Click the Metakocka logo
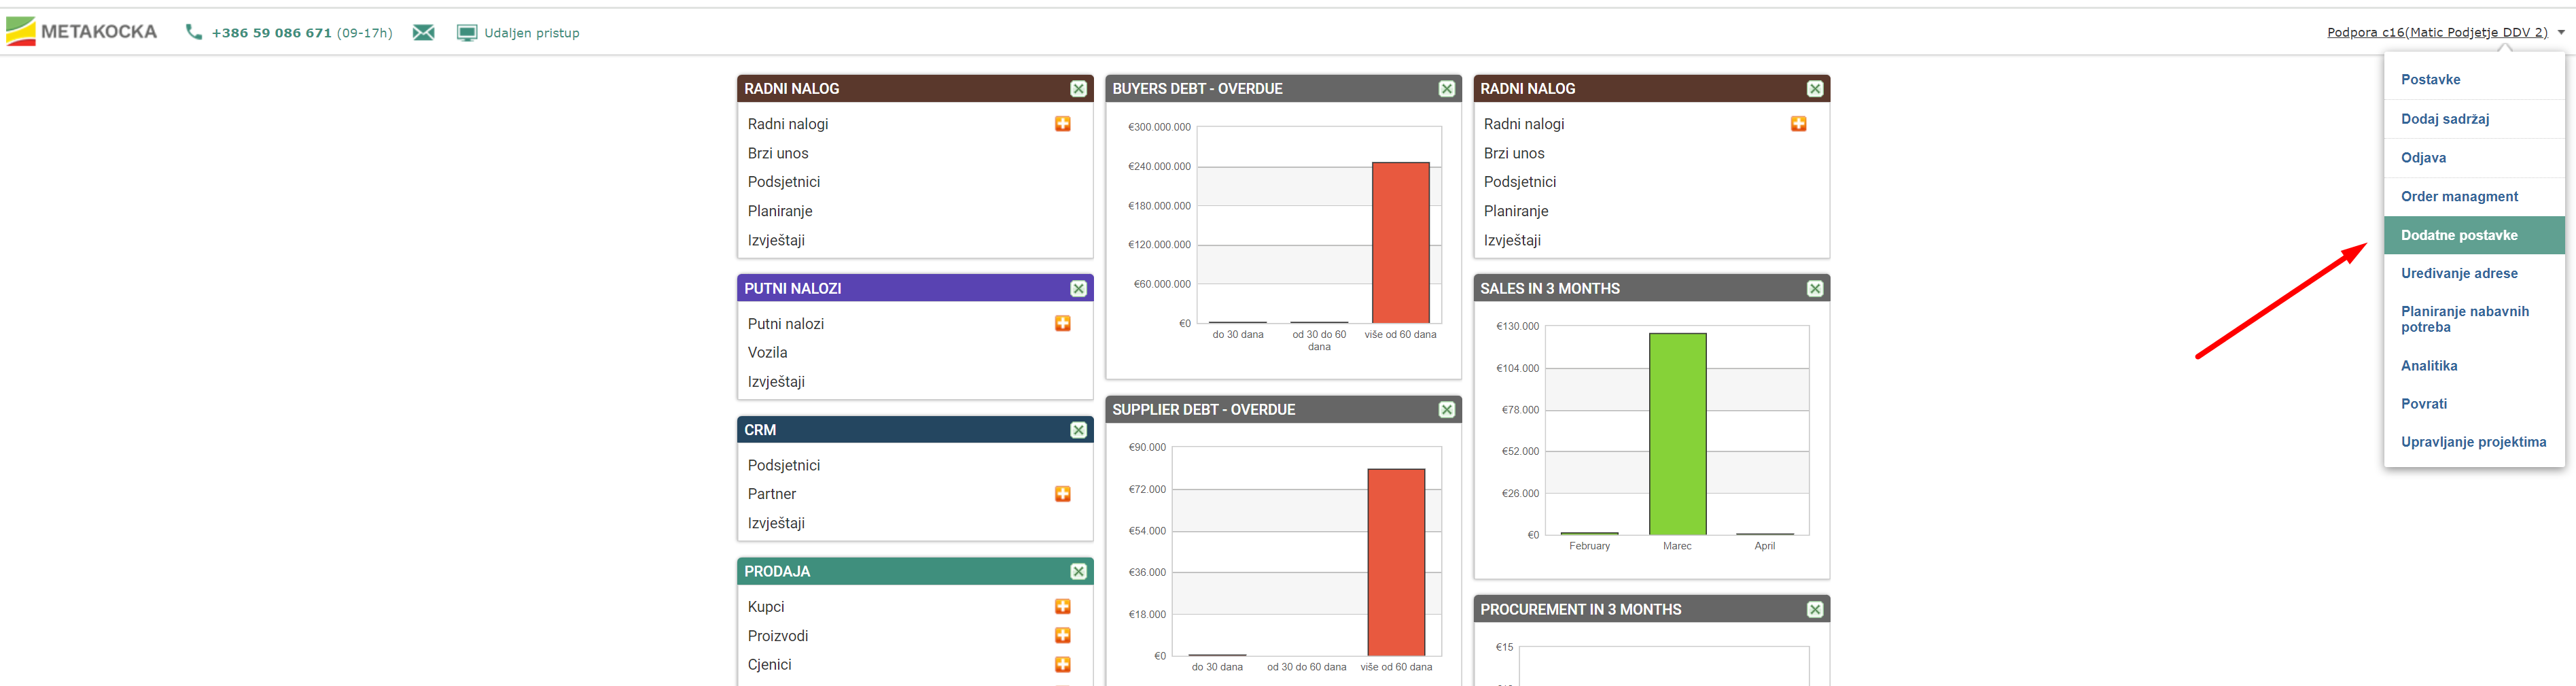2576x686 pixels. point(82,32)
